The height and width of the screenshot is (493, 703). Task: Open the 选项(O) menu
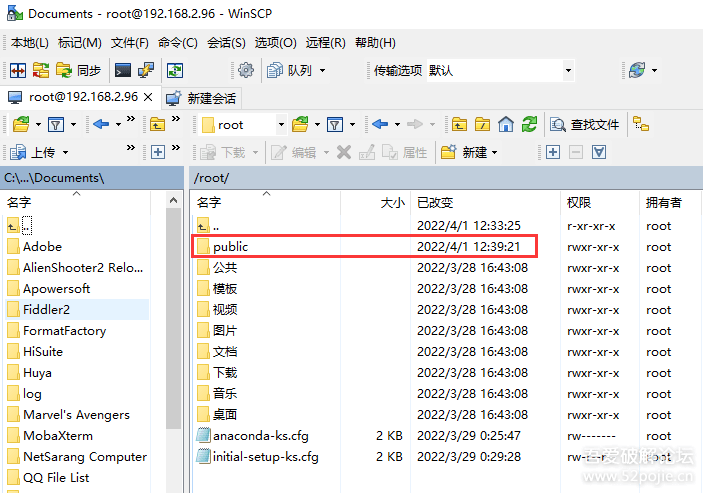[275, 43]
